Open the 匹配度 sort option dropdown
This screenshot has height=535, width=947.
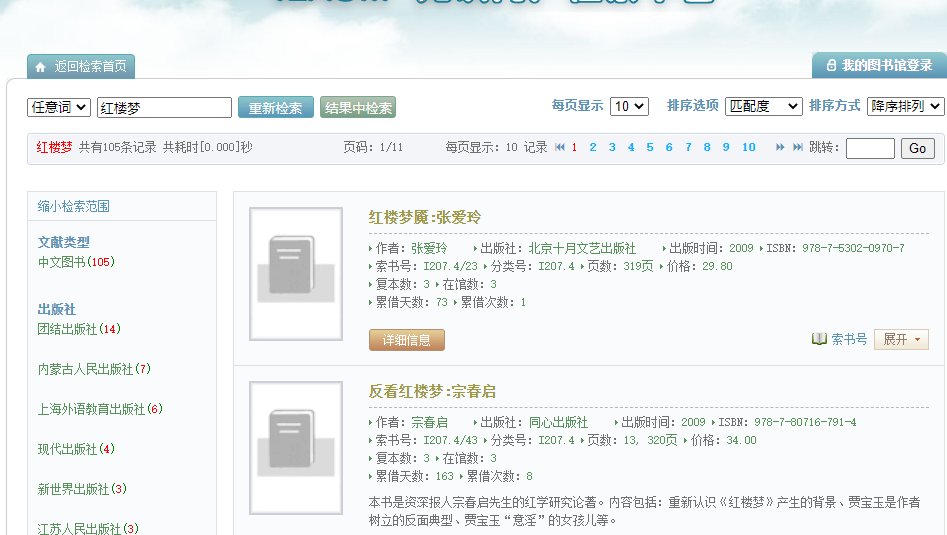(763, 106)
